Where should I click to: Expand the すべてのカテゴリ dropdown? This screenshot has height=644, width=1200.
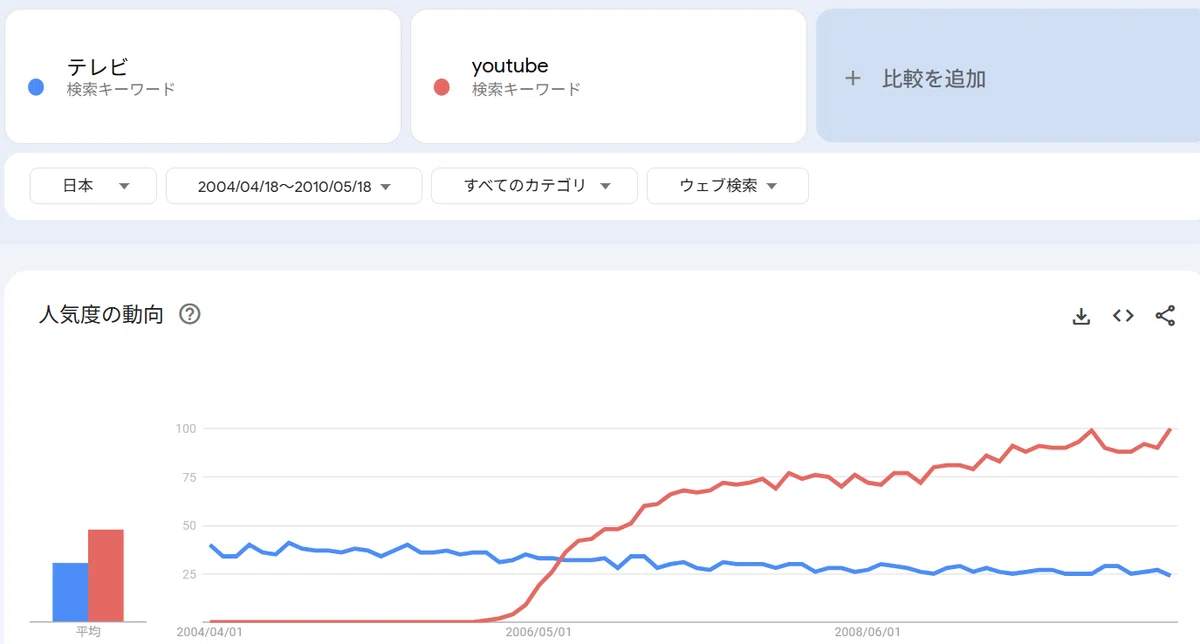pos(534,186)
